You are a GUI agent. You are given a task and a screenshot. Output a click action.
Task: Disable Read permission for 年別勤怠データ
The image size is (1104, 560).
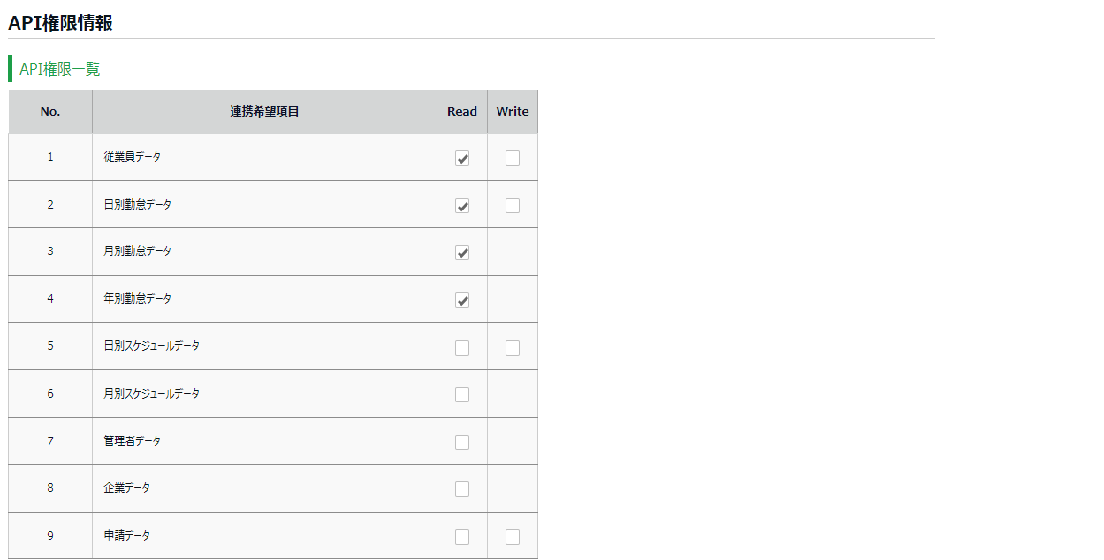coord(462,300)
